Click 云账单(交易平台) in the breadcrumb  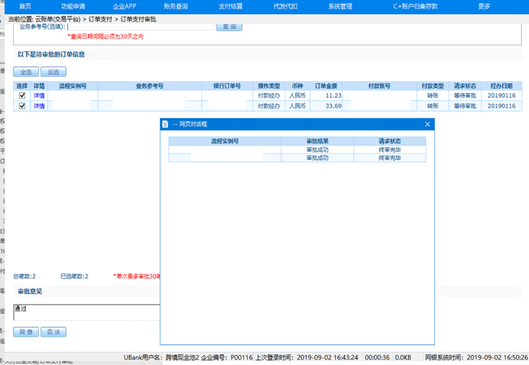coord(58,19)
